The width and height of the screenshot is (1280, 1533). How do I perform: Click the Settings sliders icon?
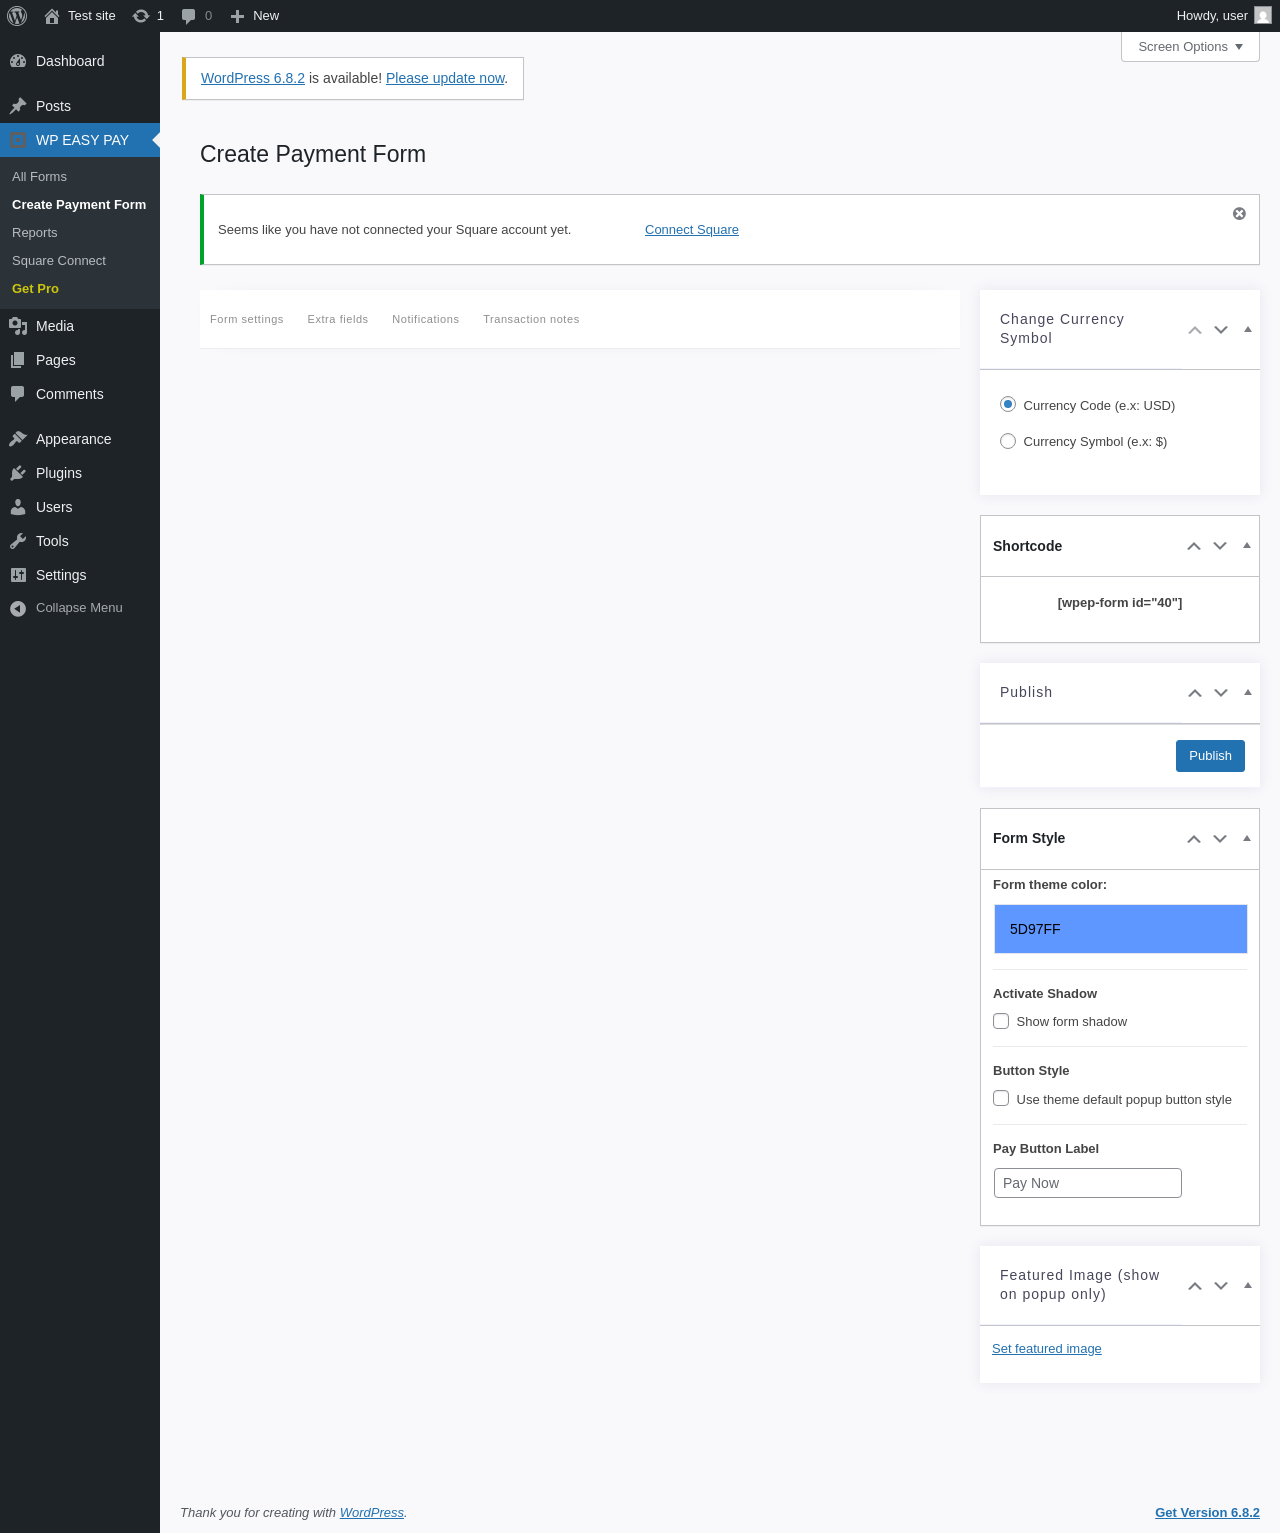[18, 575]
